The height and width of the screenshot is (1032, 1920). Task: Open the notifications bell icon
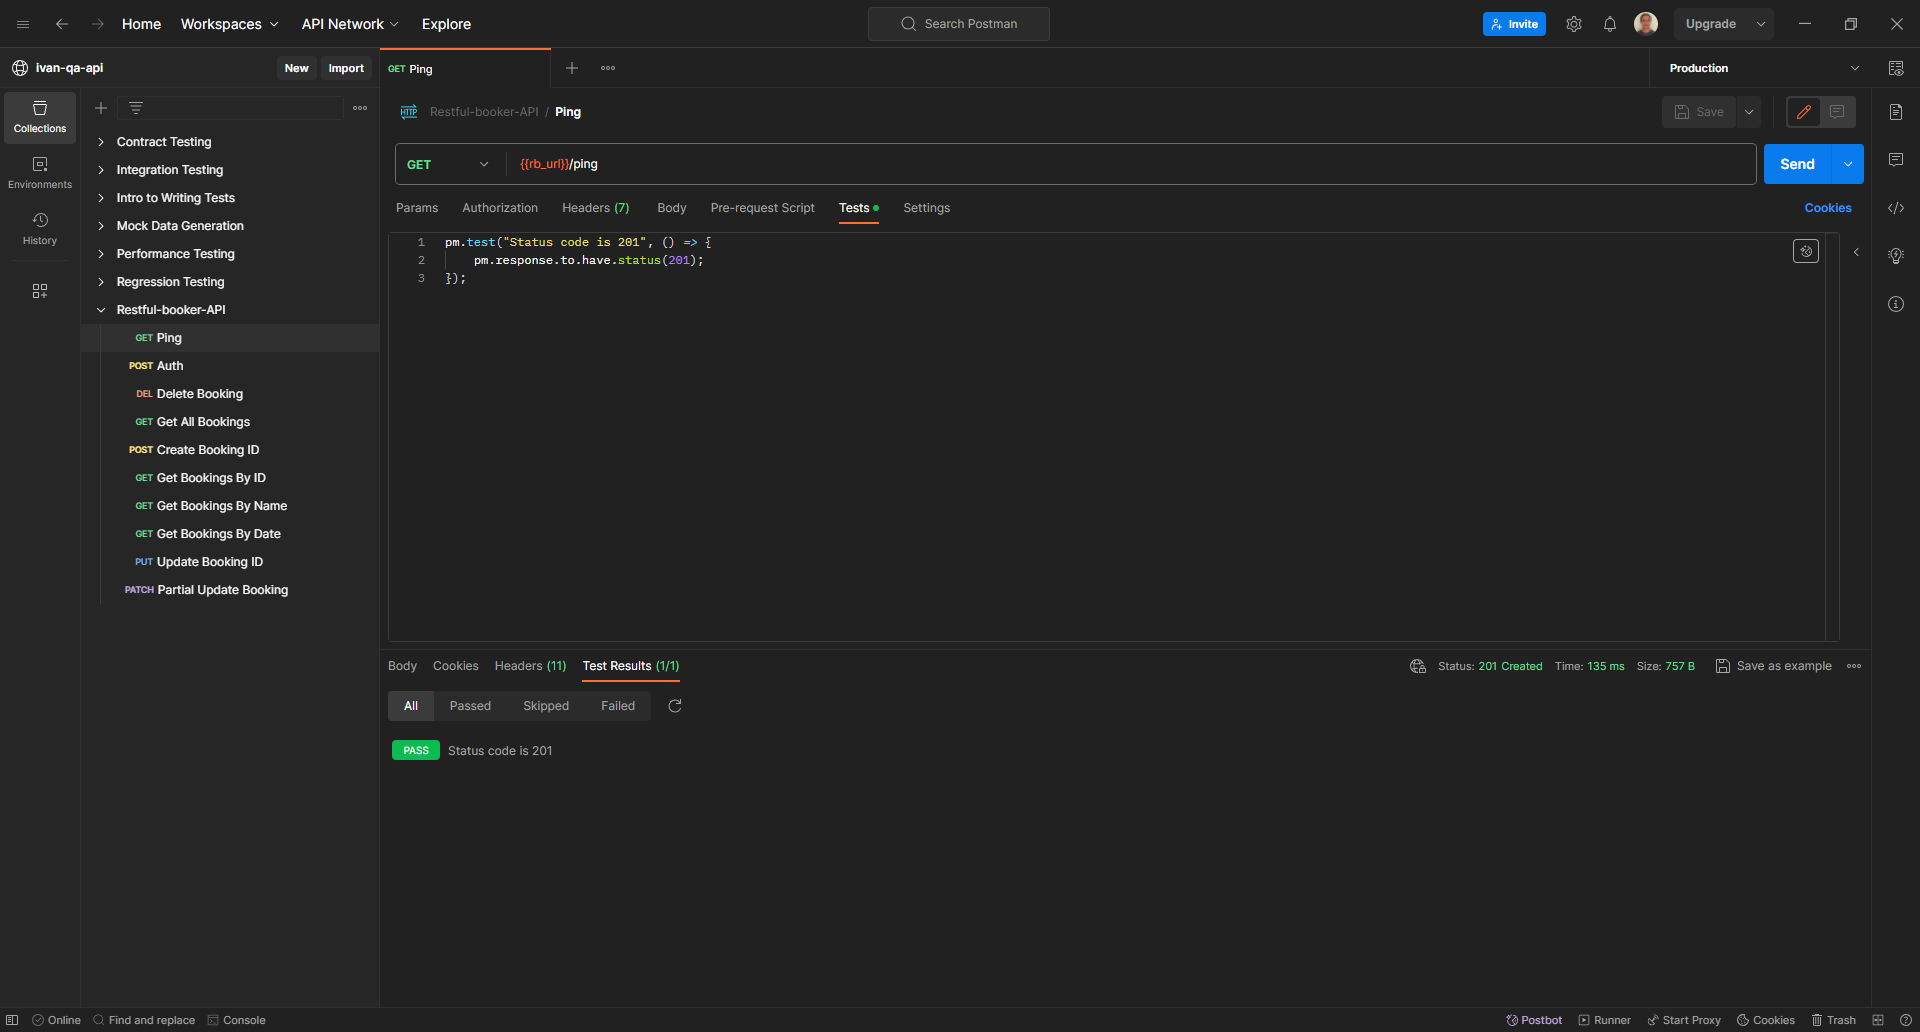1610,24
